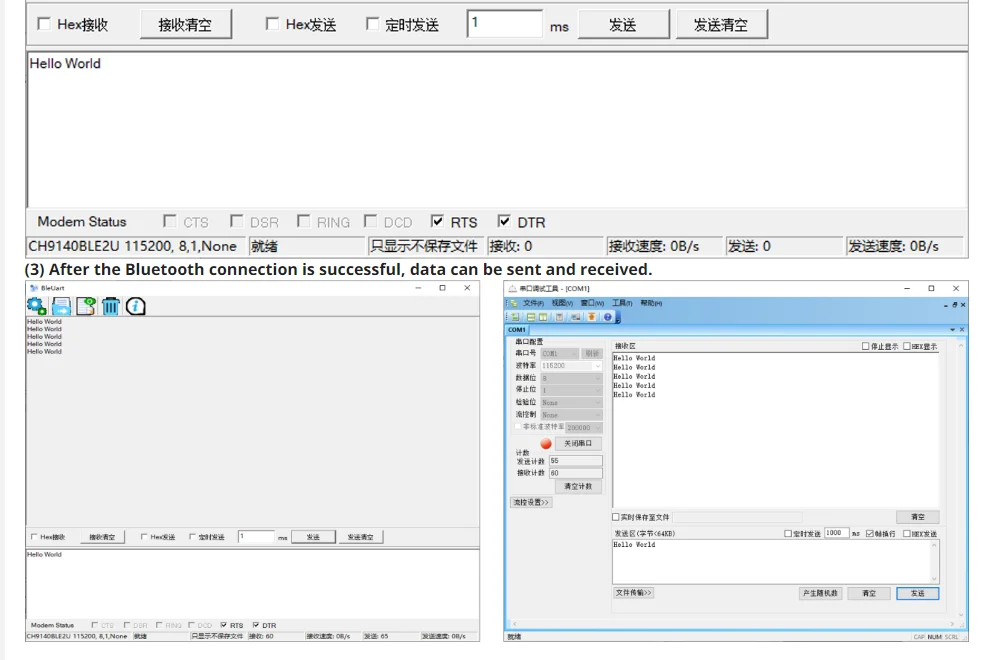Focus the ms interval field in the enlarged upper panel
Image resolution: width=989 pixels, height=660 pixels.
[x=505, y=24]
